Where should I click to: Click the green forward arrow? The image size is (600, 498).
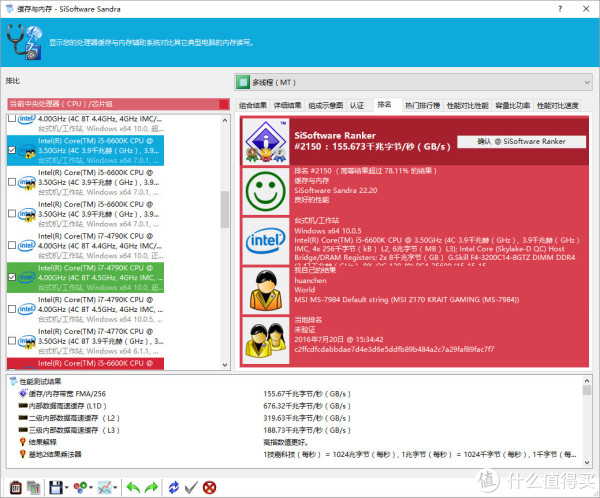click(152, 487)
